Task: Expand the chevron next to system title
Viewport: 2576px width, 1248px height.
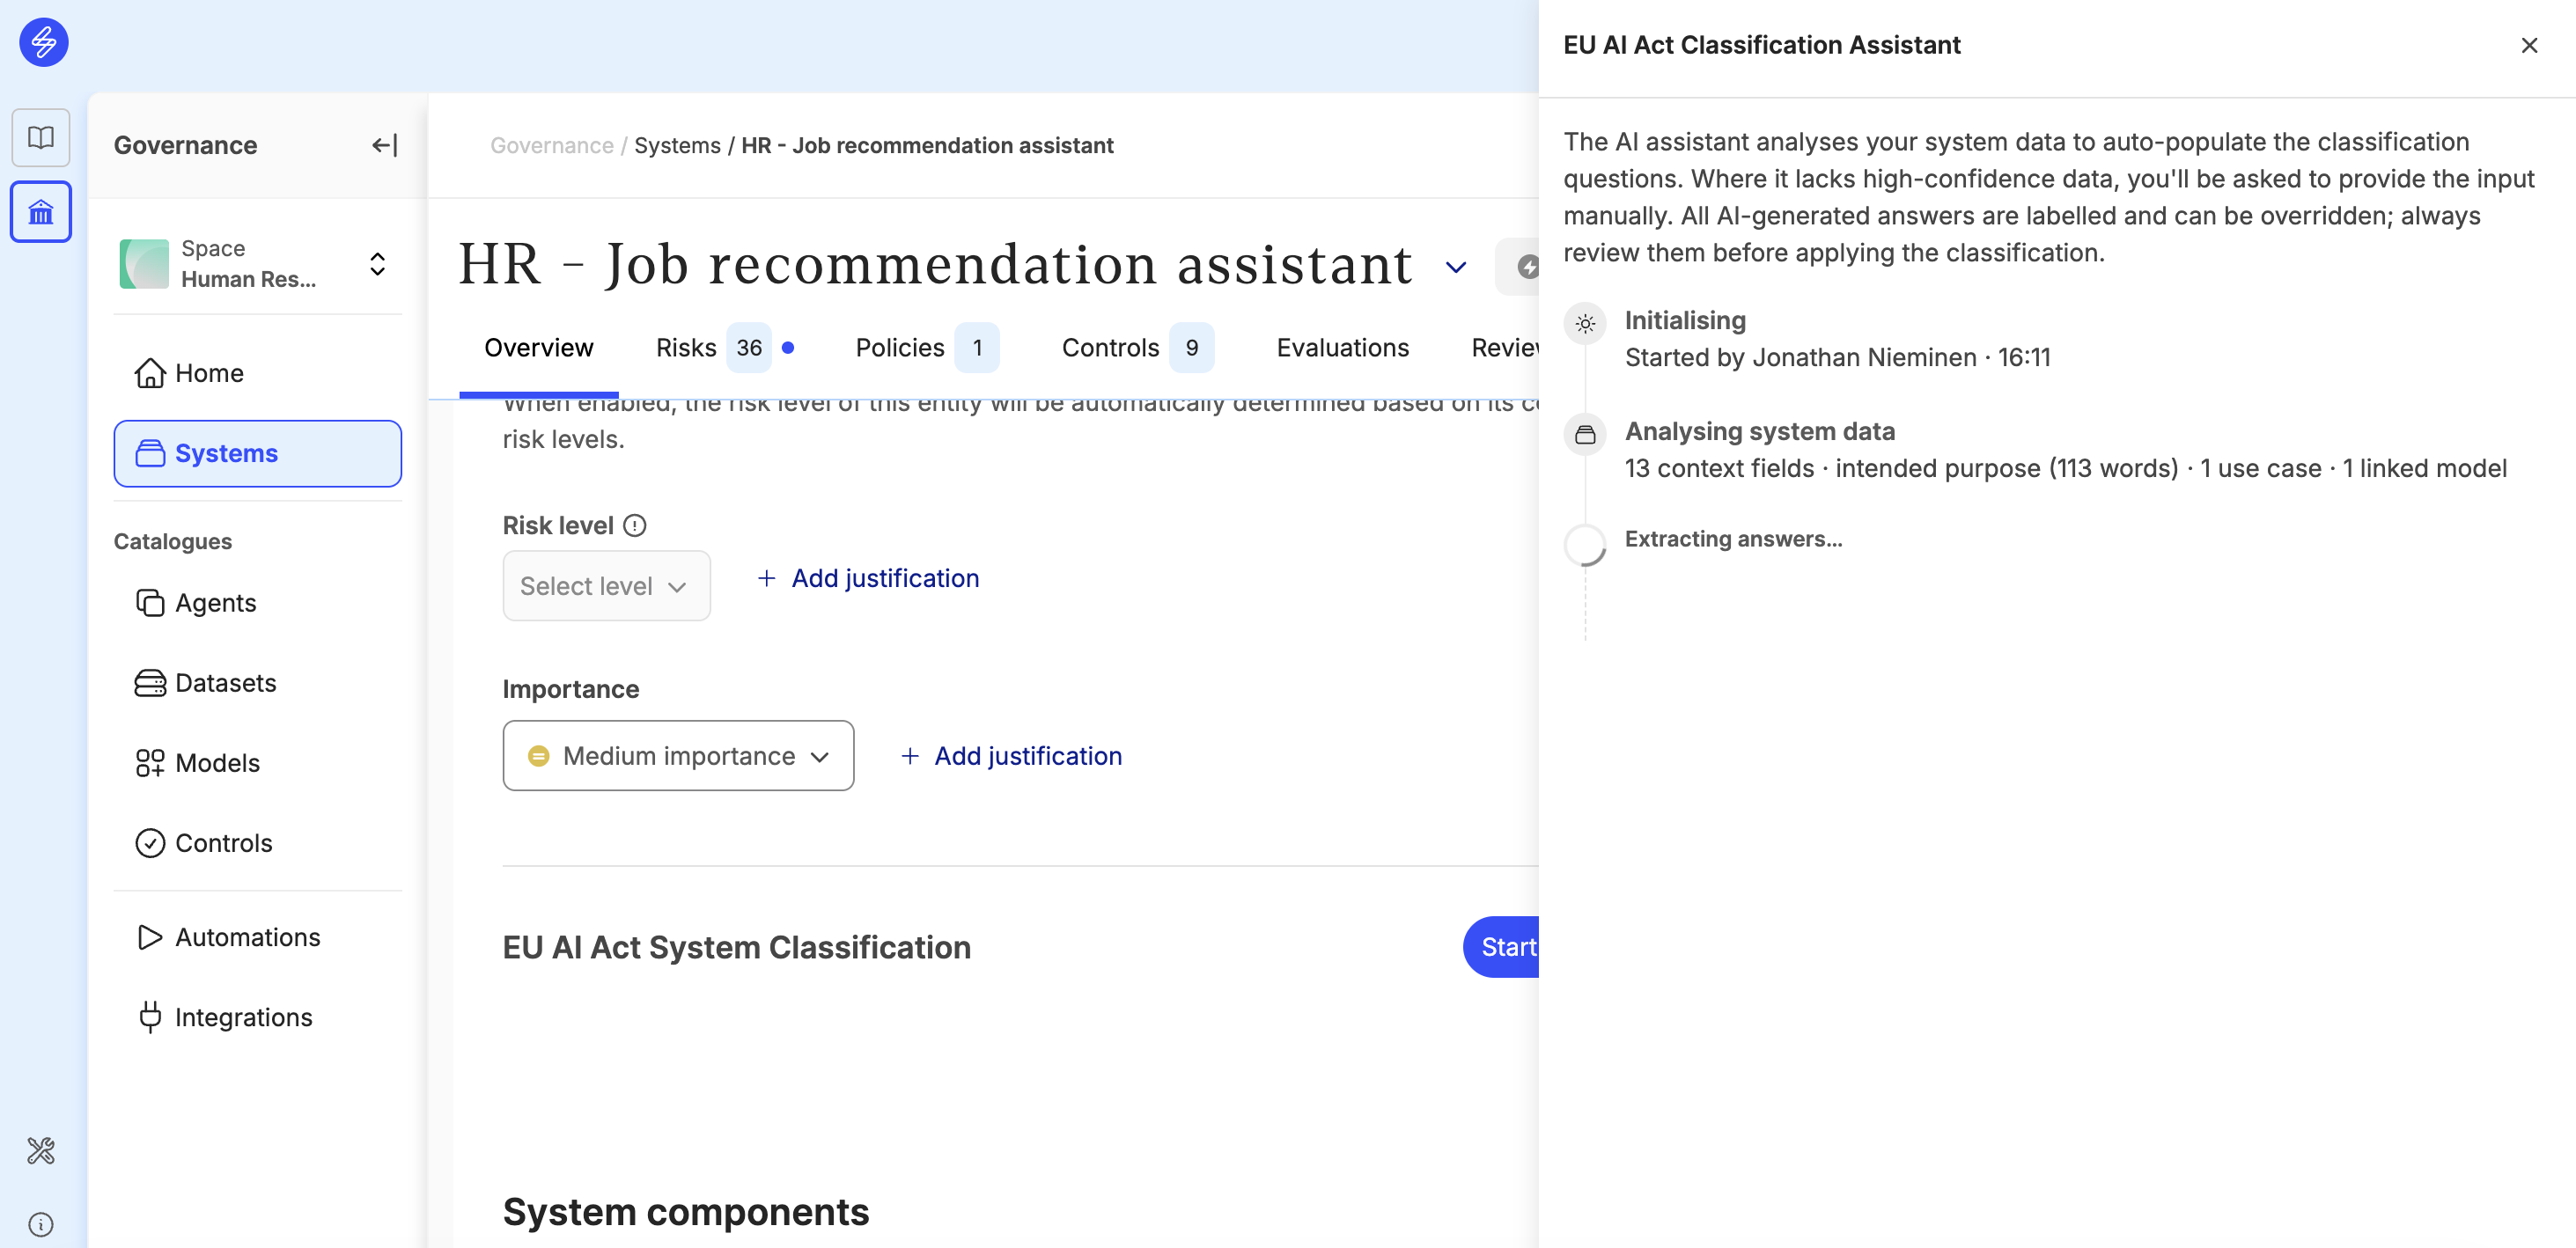Action: [1455, 267]
